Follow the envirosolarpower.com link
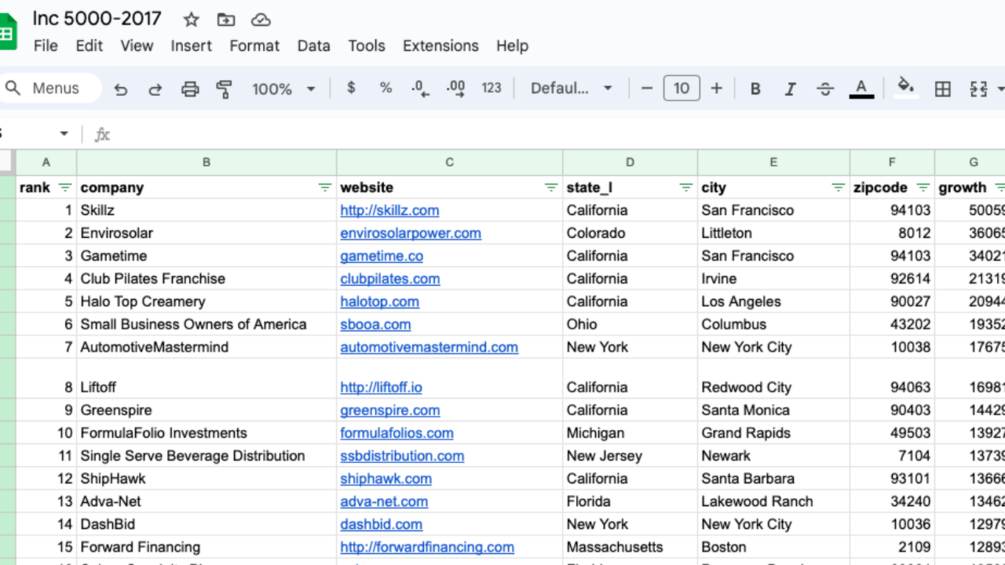Image resolution: width=1005 pixels, height=565 pixels. point(410,233)
